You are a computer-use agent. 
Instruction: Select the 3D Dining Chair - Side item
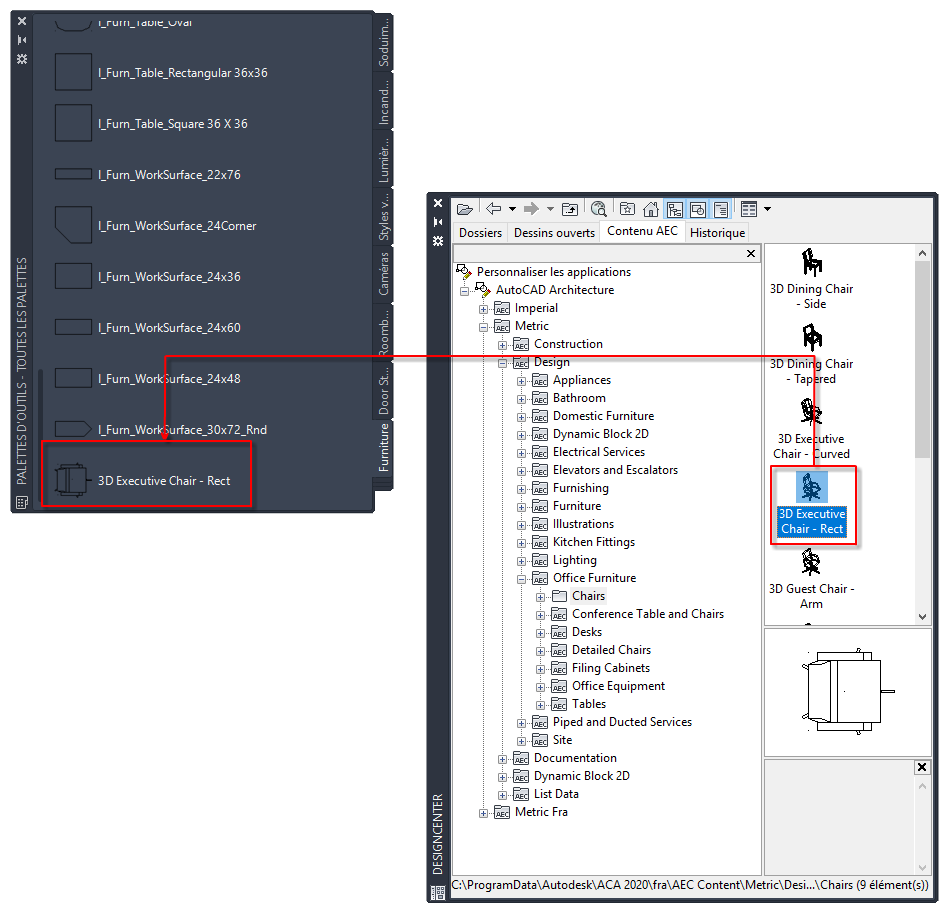[811, 279]
